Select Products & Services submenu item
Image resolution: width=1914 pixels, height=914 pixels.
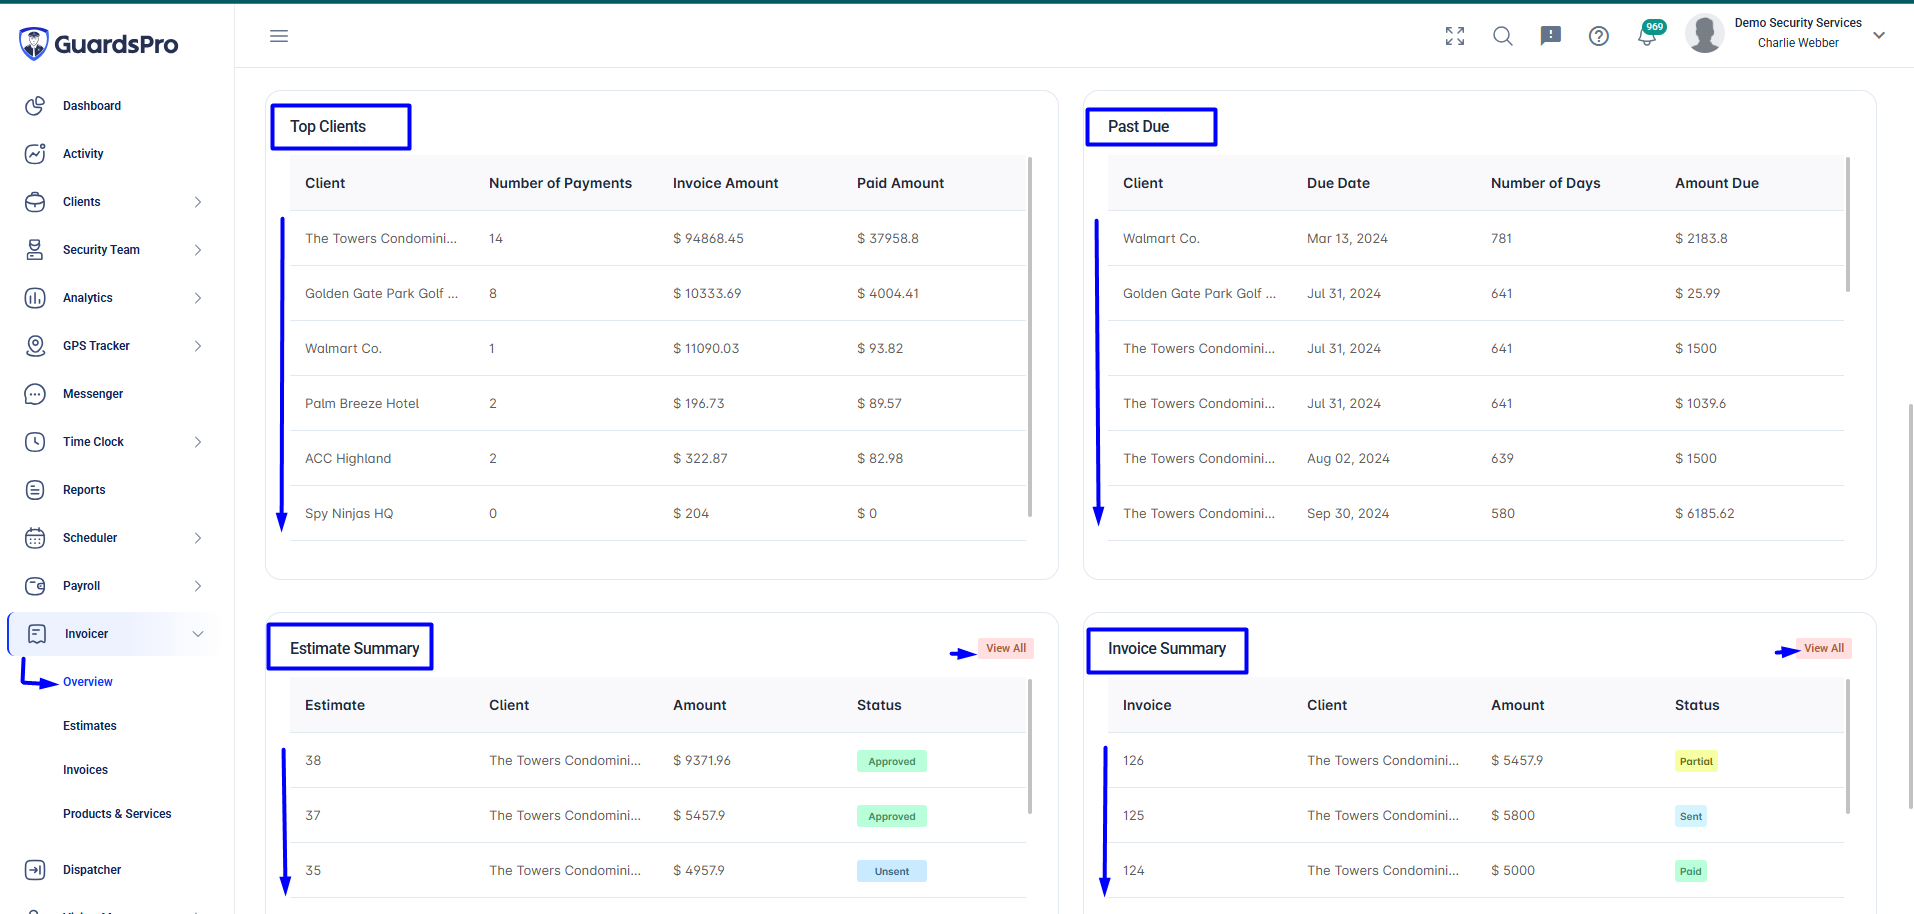117,814
